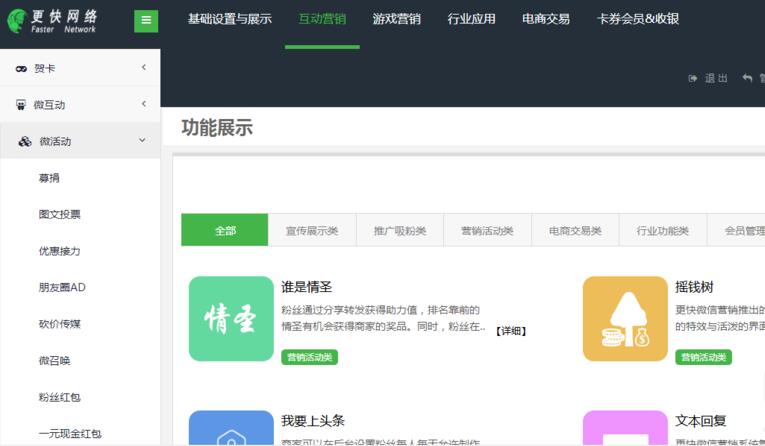The height and width of the screenshot is (446, 765).
Task: Click the pink 文本回复 icon
Action: pos(625,429)
